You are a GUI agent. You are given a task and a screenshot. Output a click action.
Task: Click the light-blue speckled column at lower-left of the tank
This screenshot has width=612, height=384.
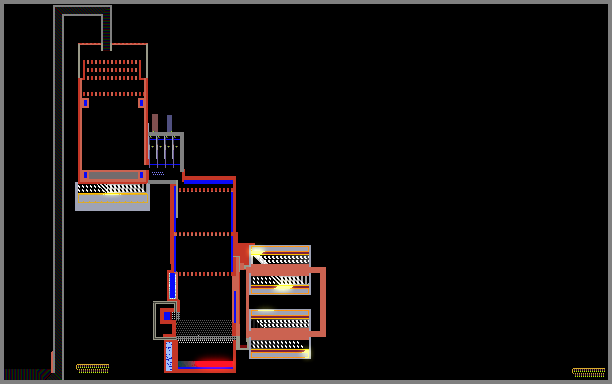point(169,356)
